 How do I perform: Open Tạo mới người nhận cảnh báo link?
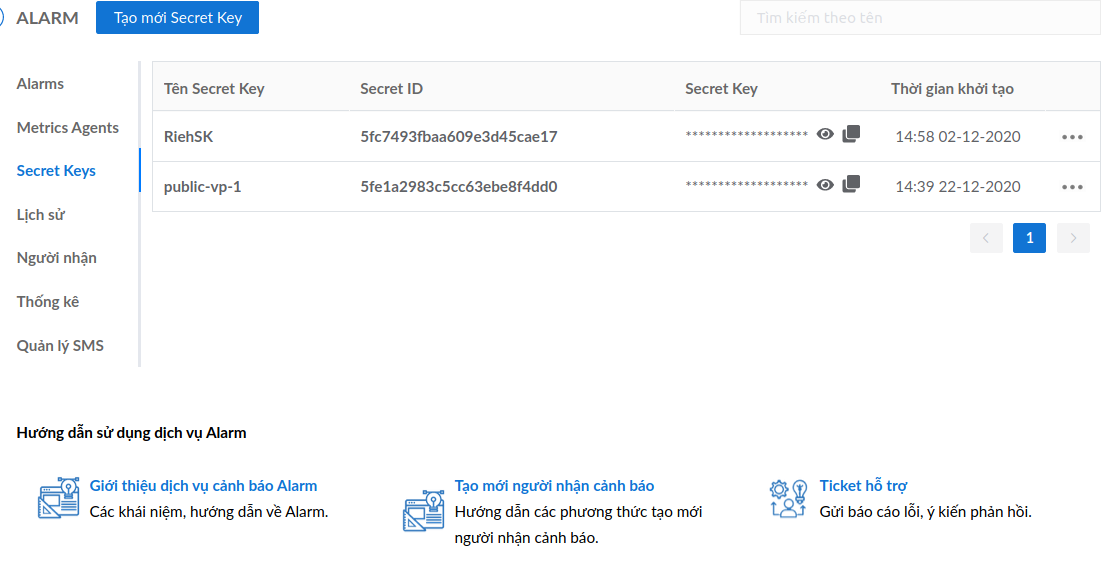point(554,486)
